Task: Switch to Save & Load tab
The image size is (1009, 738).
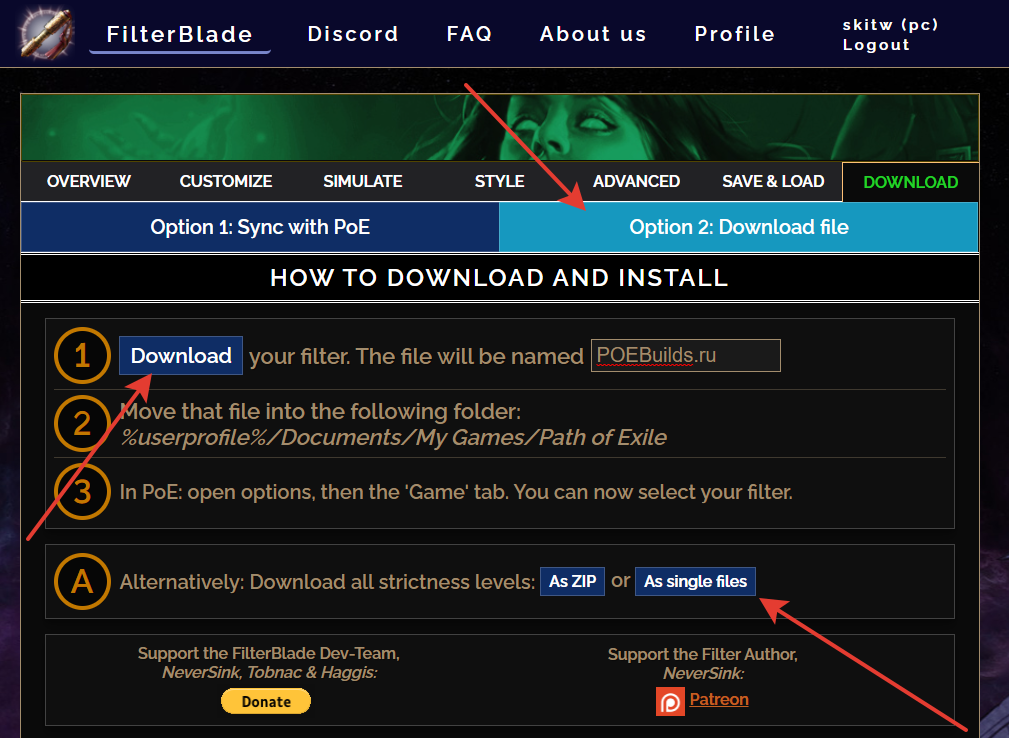Action: pyautogui.click(x=773, y=181)
